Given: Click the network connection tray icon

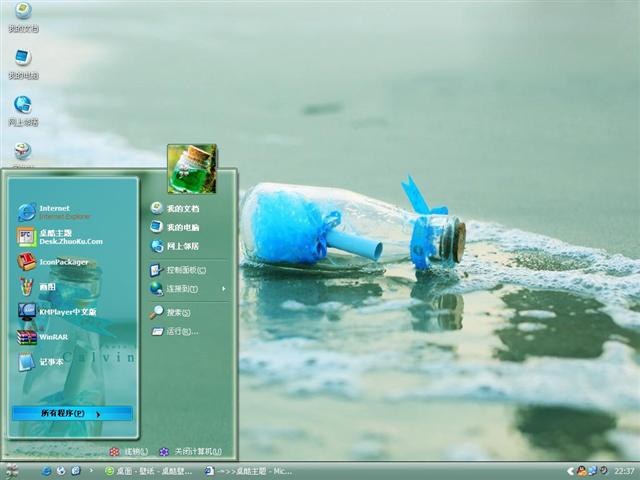Looking at the screenshot, I should 593,471.
